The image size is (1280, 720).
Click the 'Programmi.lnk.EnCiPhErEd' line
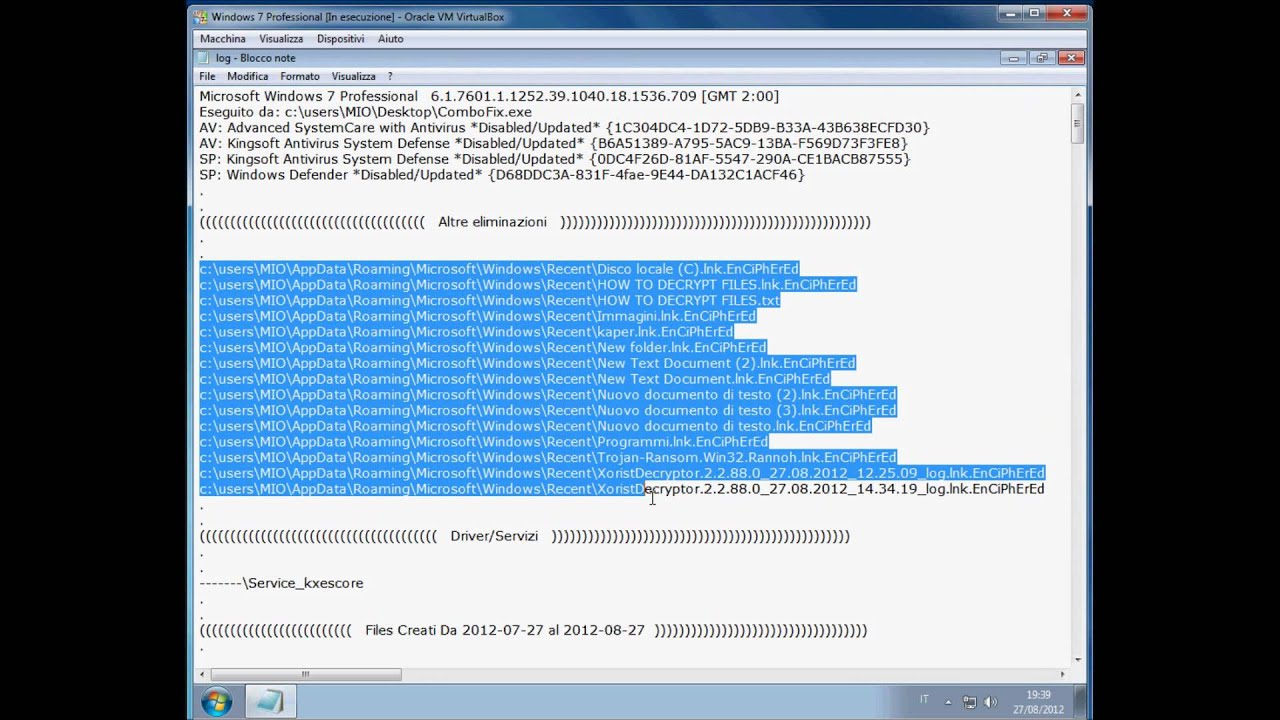pyautogui.click(x=484, y=442)
